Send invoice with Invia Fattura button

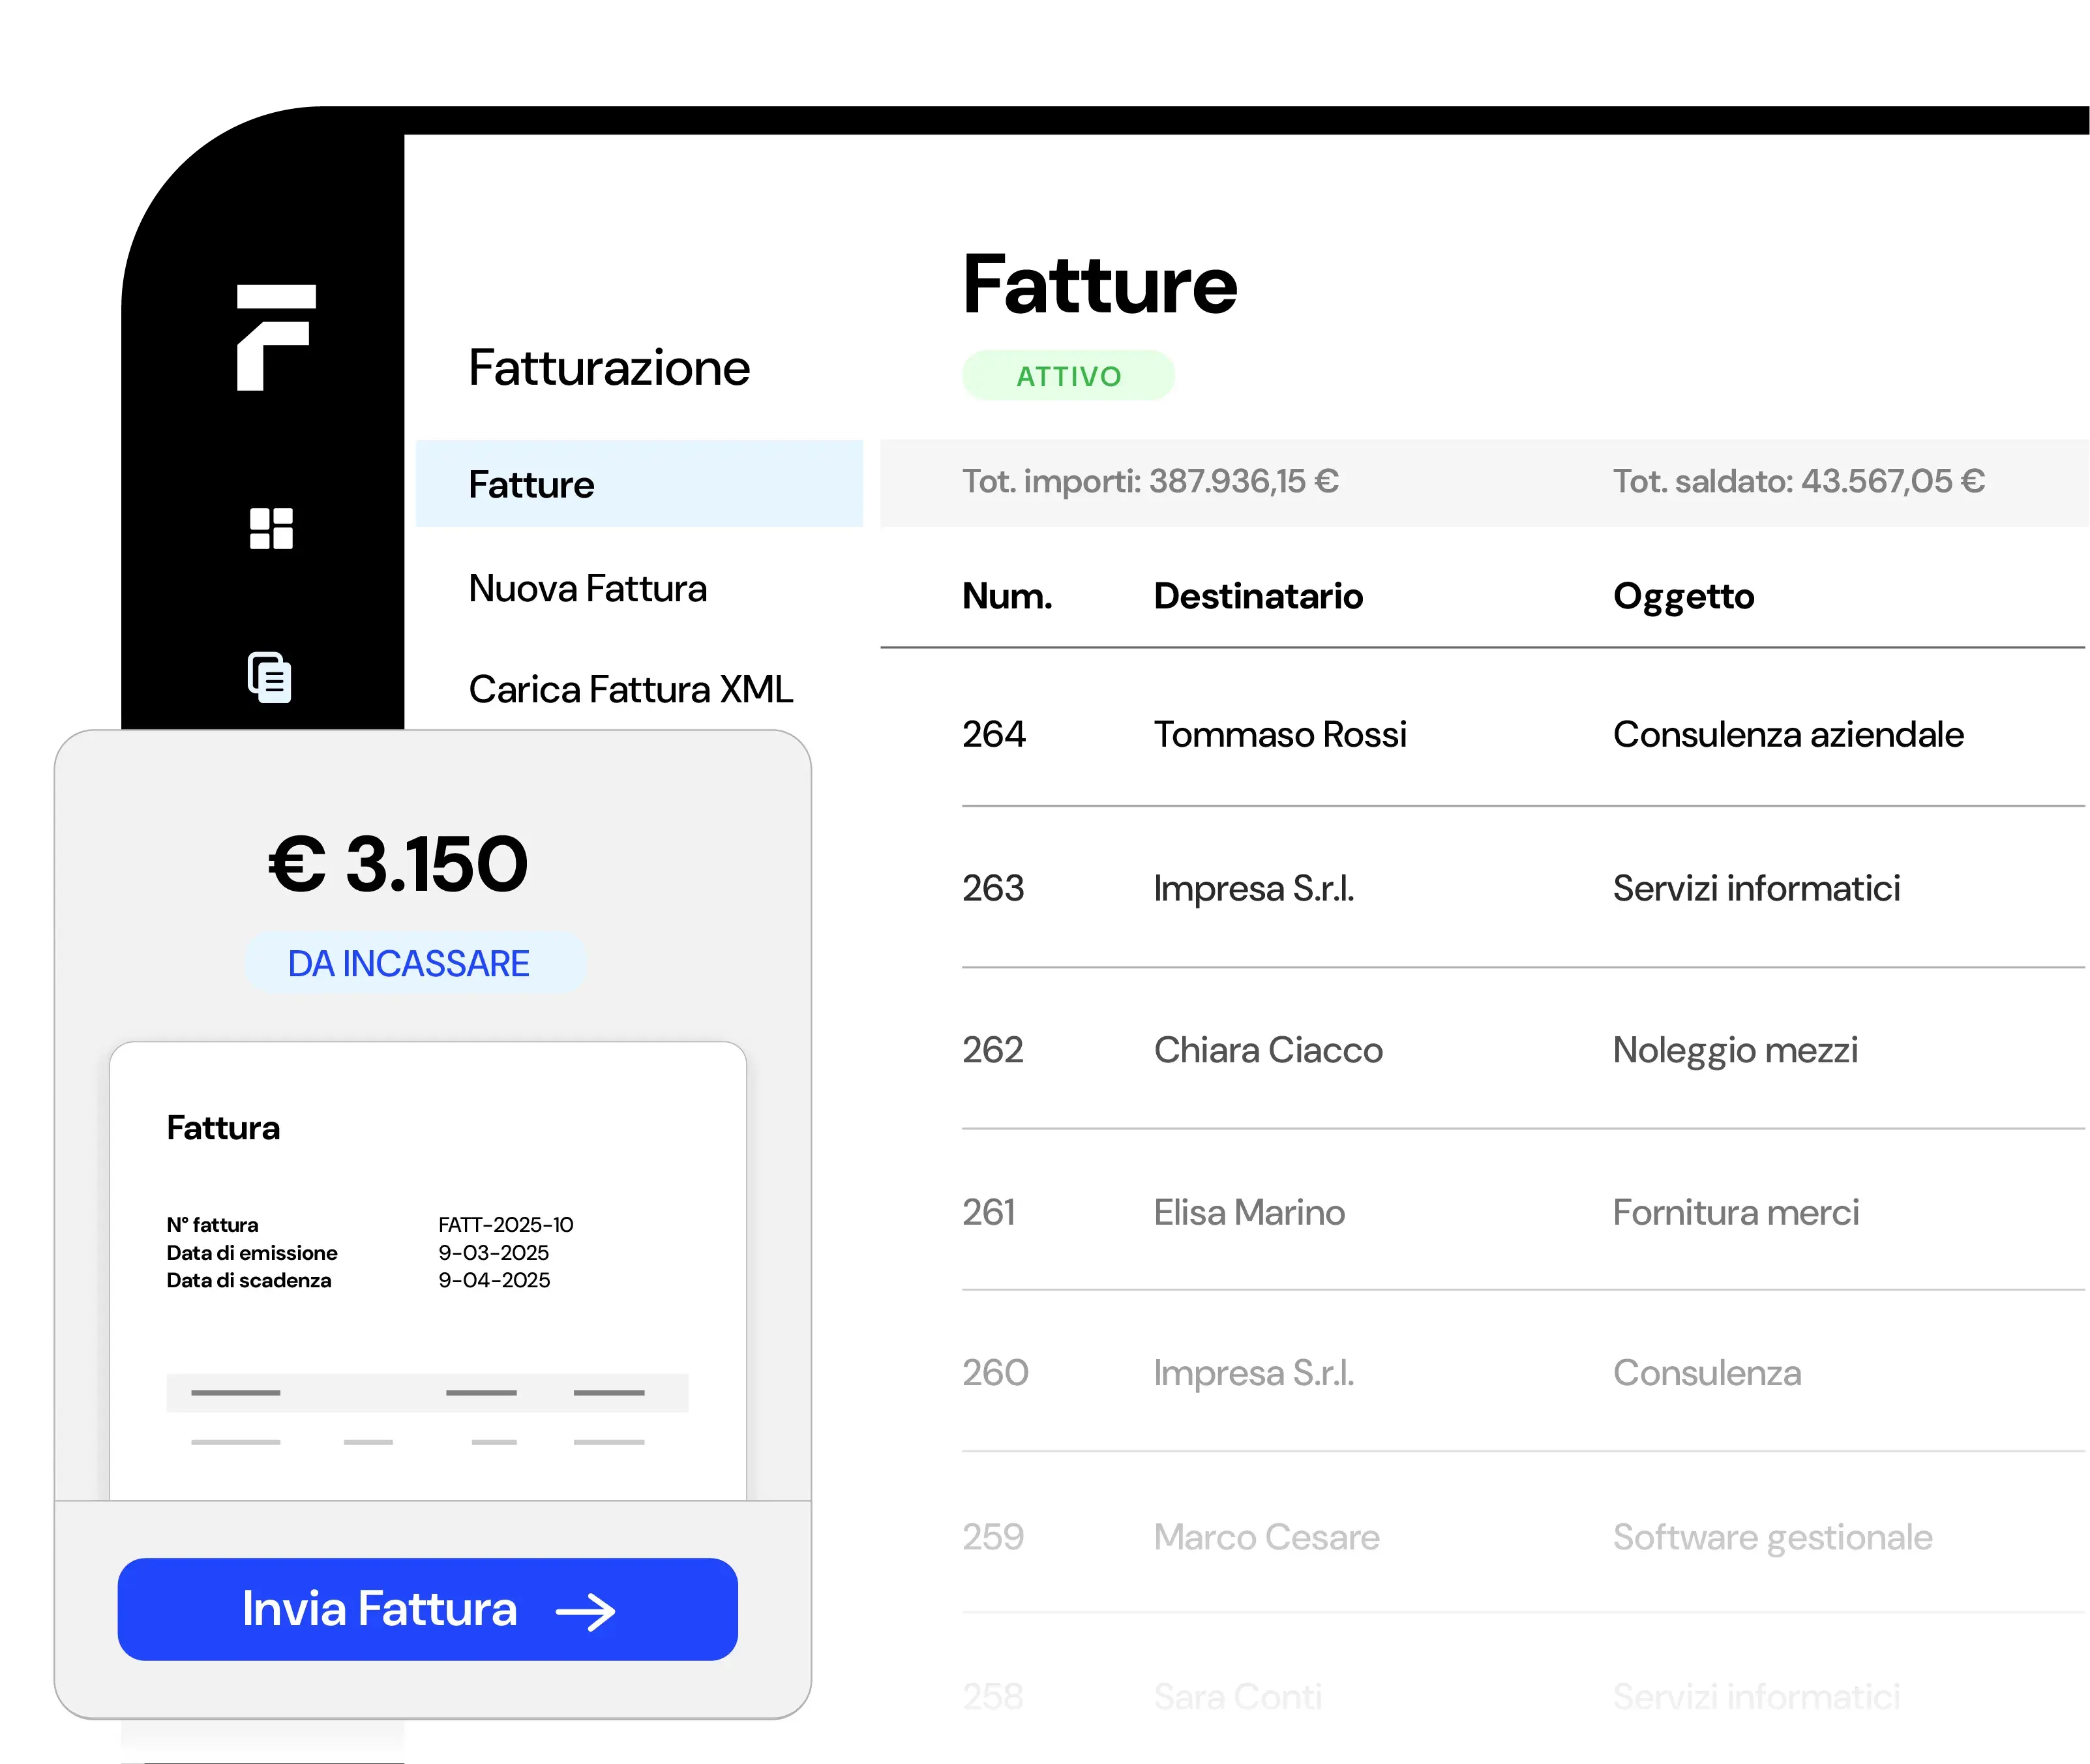click(428, 1609)
